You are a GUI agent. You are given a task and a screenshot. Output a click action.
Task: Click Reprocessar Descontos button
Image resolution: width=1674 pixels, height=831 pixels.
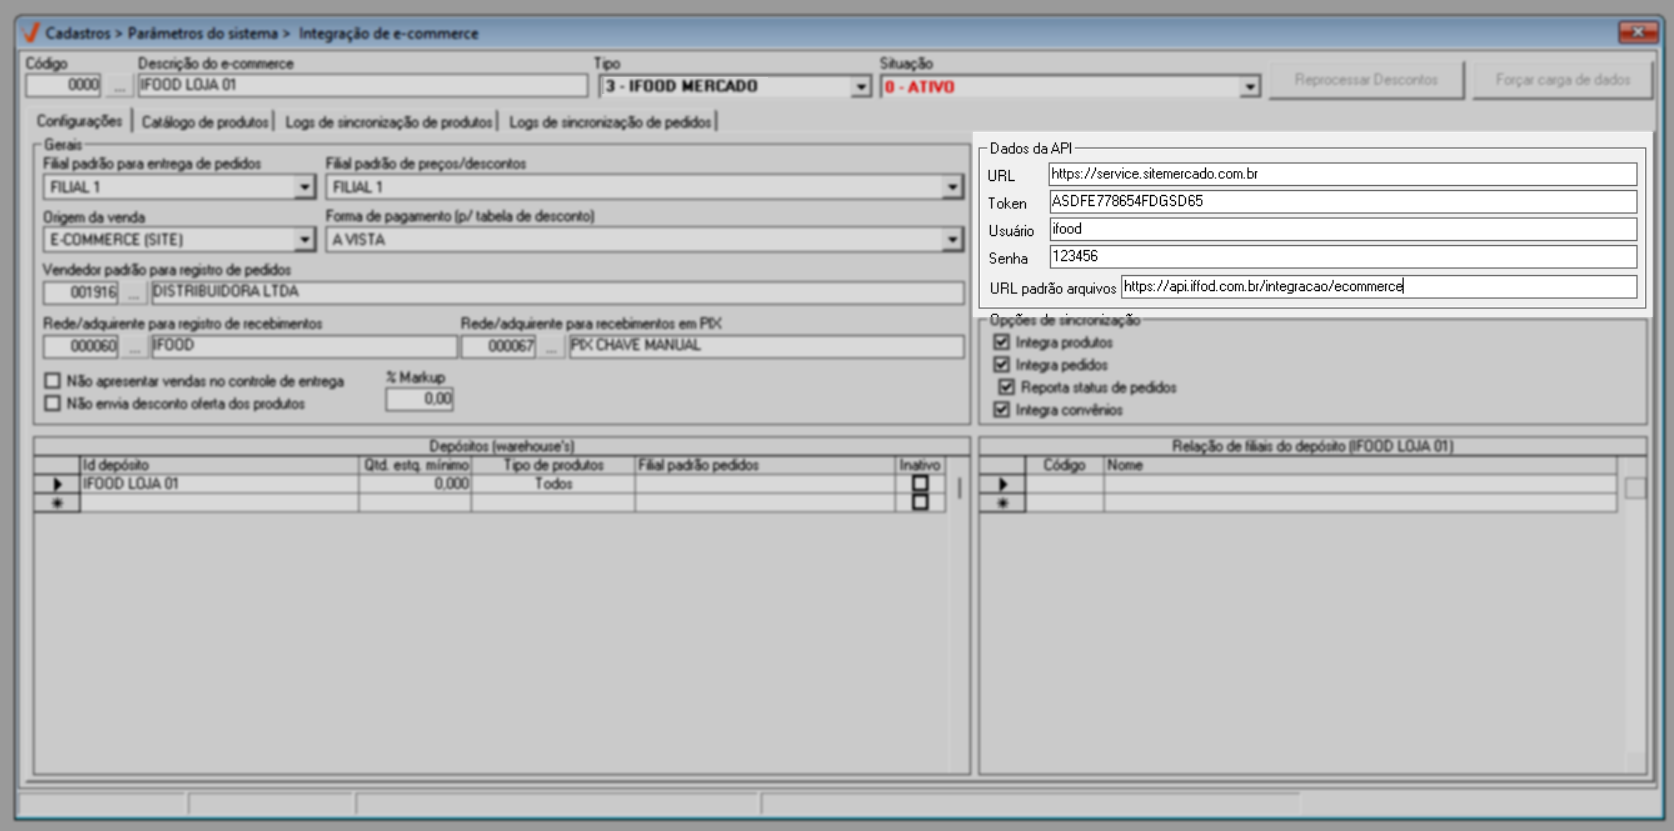pos(1365,80)
